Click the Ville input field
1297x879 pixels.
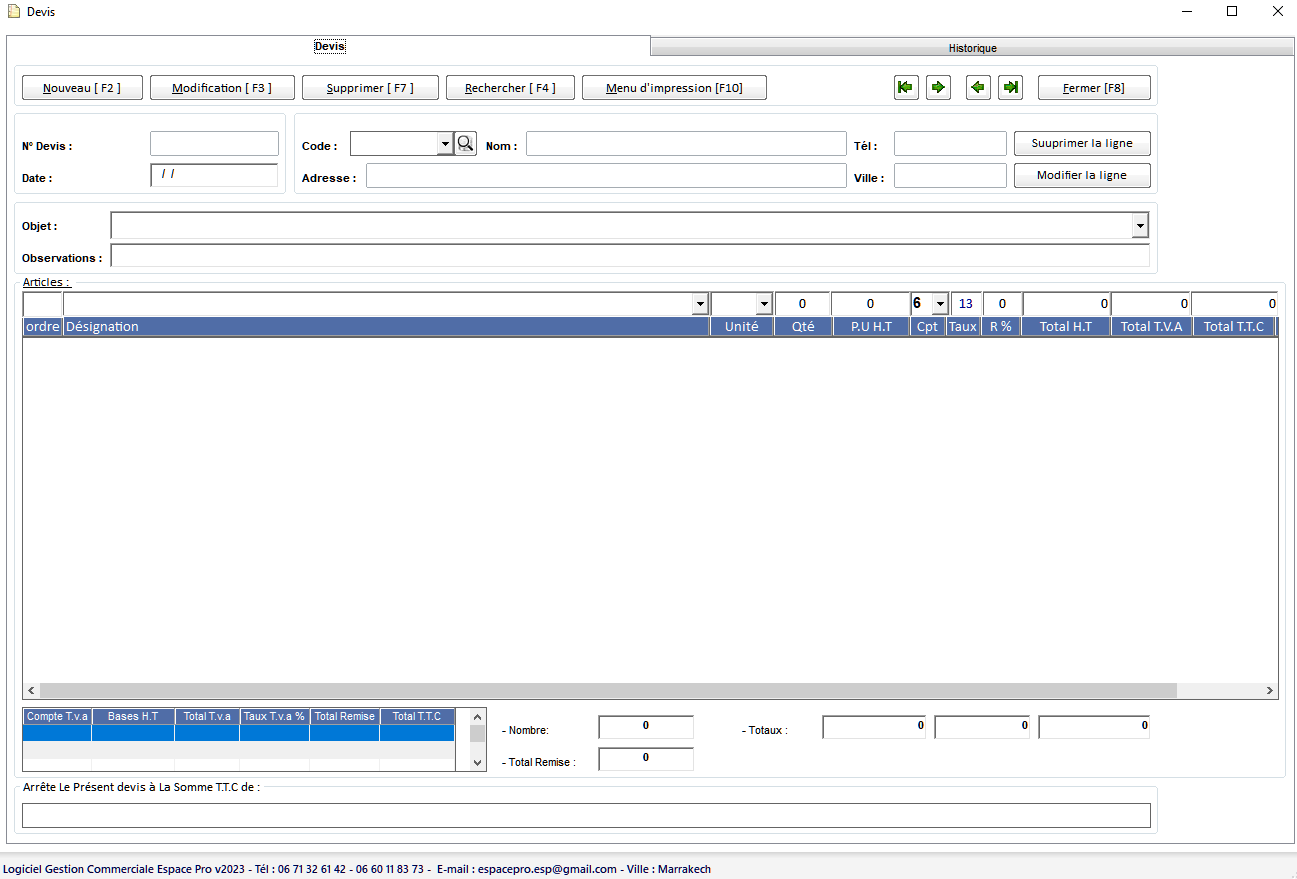pos(950,176)
